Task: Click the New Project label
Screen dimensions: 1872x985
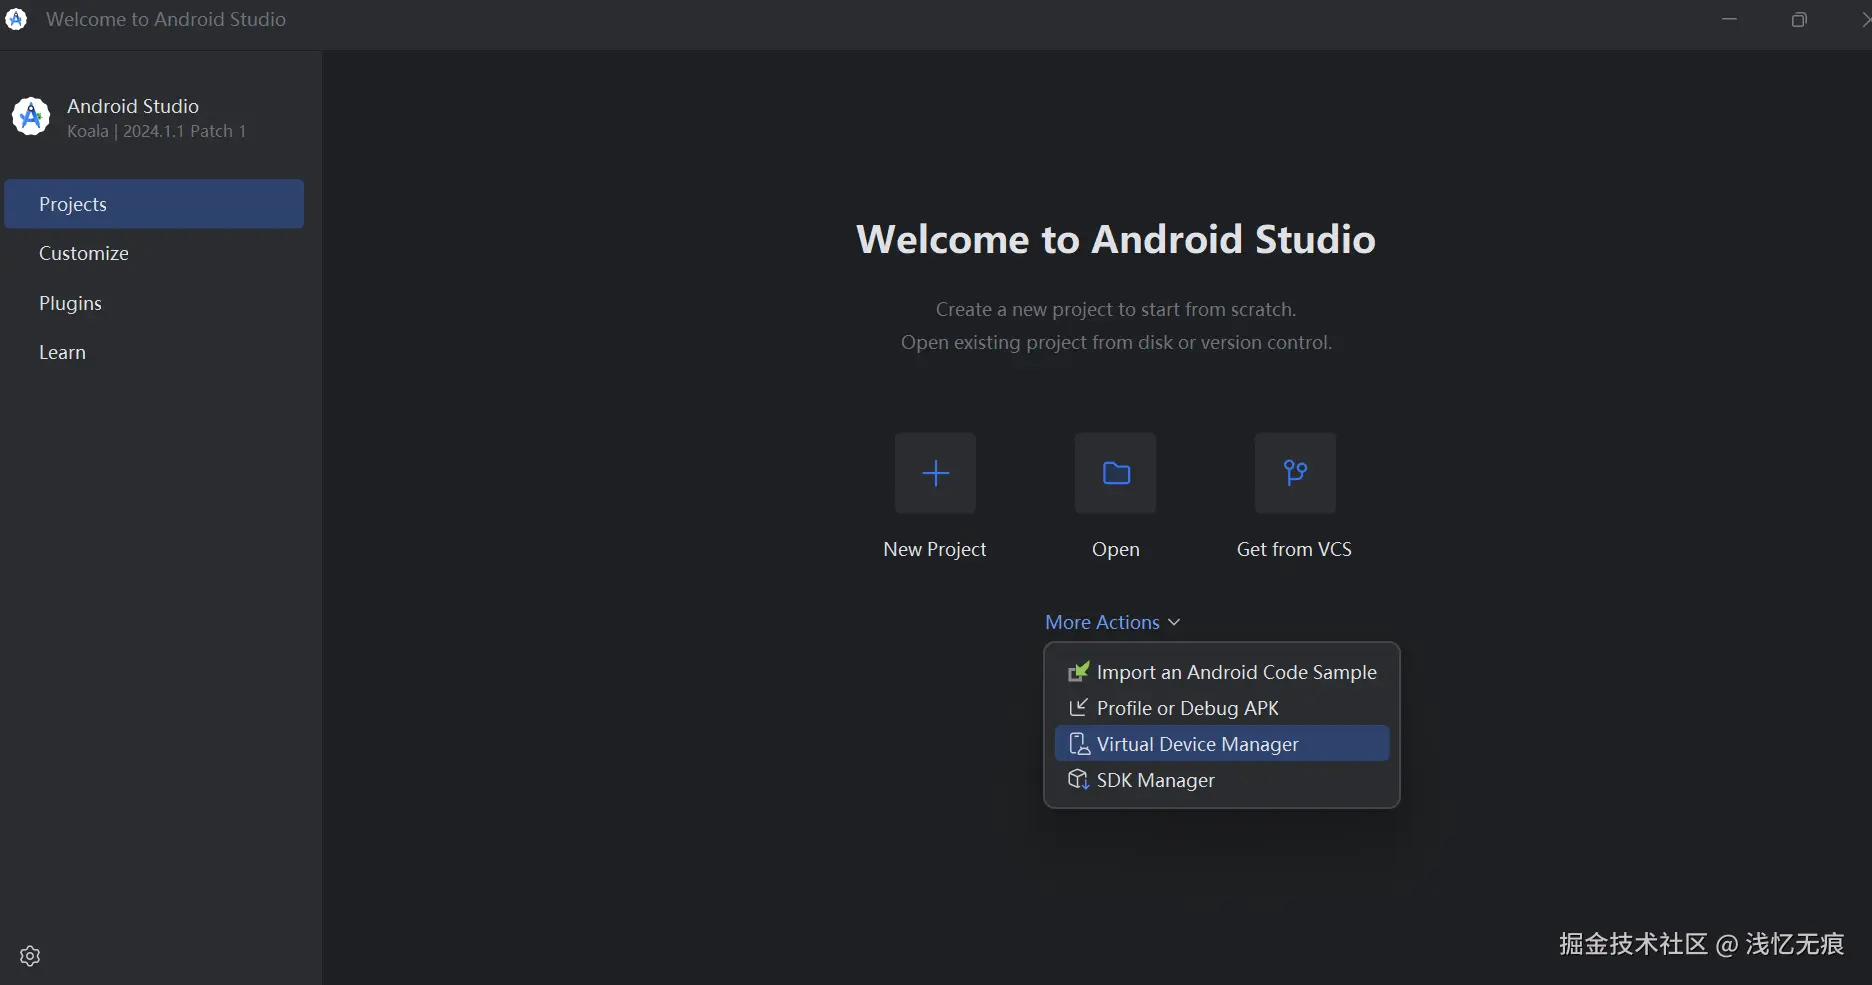Action: tap(935, 549)
